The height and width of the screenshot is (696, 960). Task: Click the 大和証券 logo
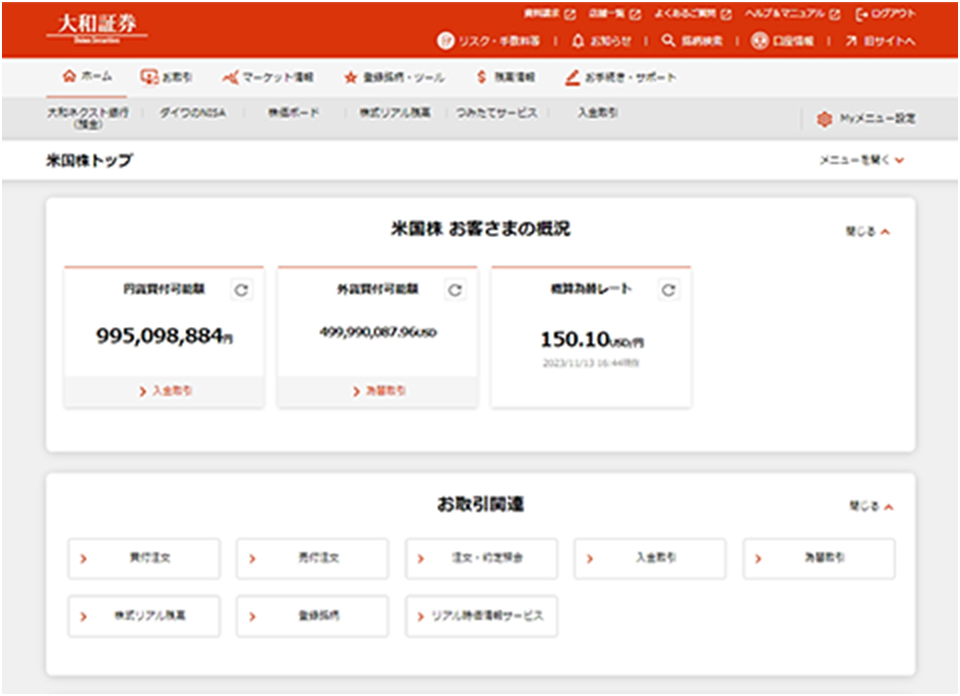tap(97, 27)
